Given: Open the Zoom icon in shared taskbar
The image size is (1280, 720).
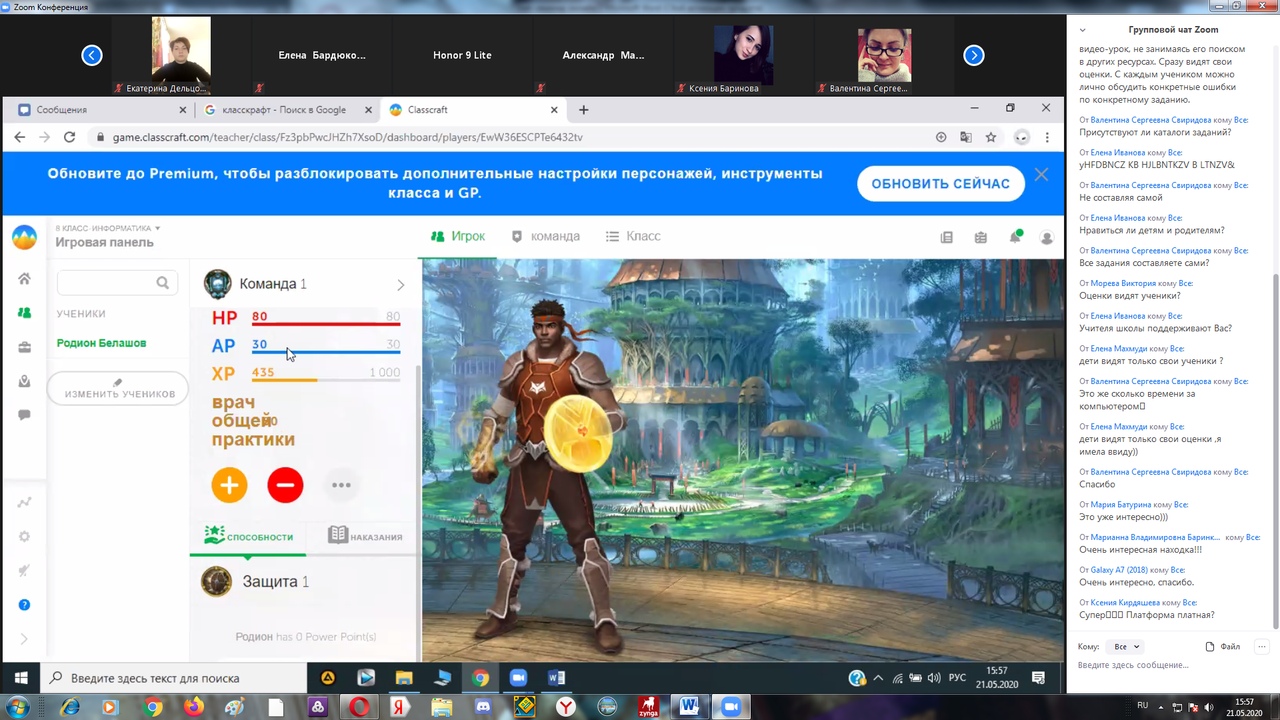Looking at the screenshot, I should click(x=518, y=678).
